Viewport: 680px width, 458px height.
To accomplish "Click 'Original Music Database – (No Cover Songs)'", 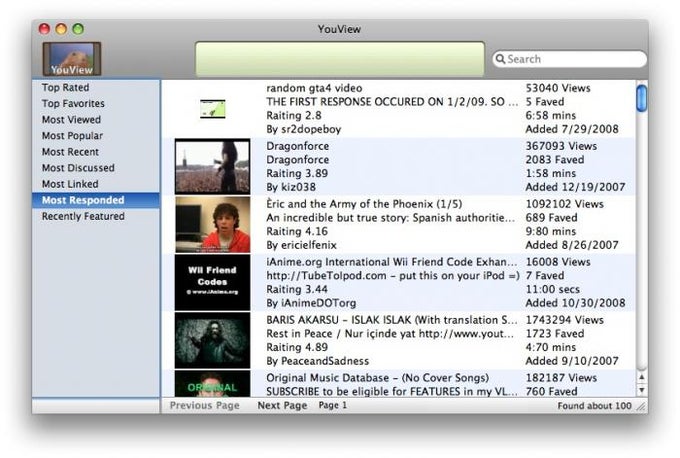I will [x=377, y=378].
